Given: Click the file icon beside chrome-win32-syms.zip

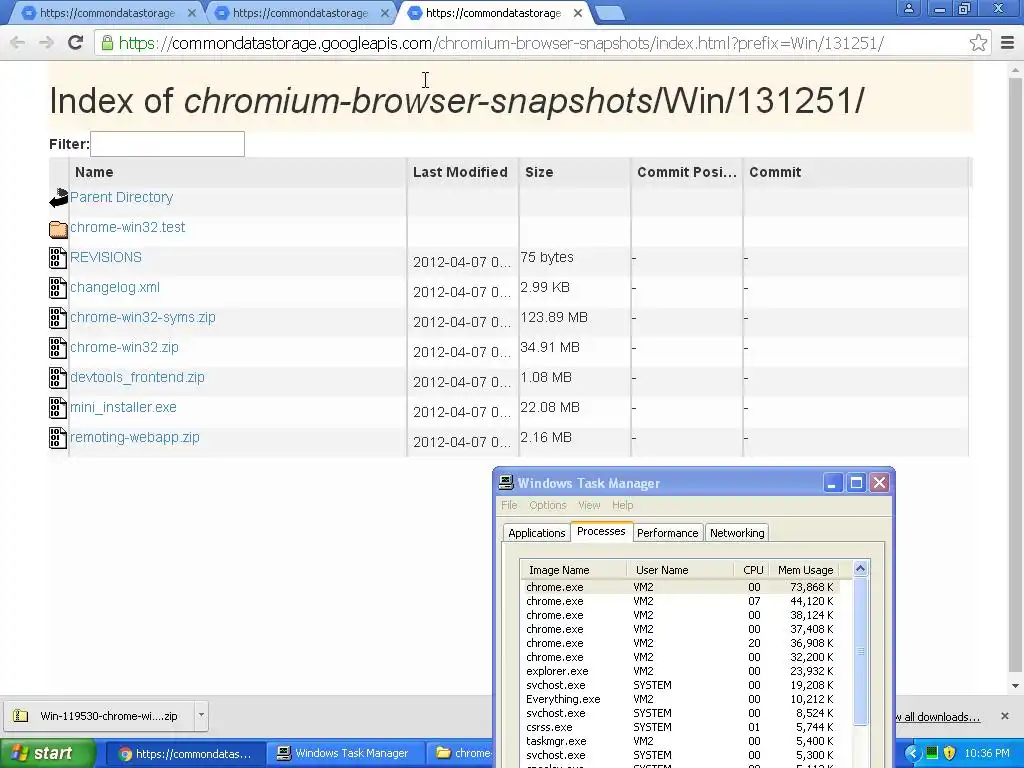Looking at the screenshot, I should click(58, 318).
